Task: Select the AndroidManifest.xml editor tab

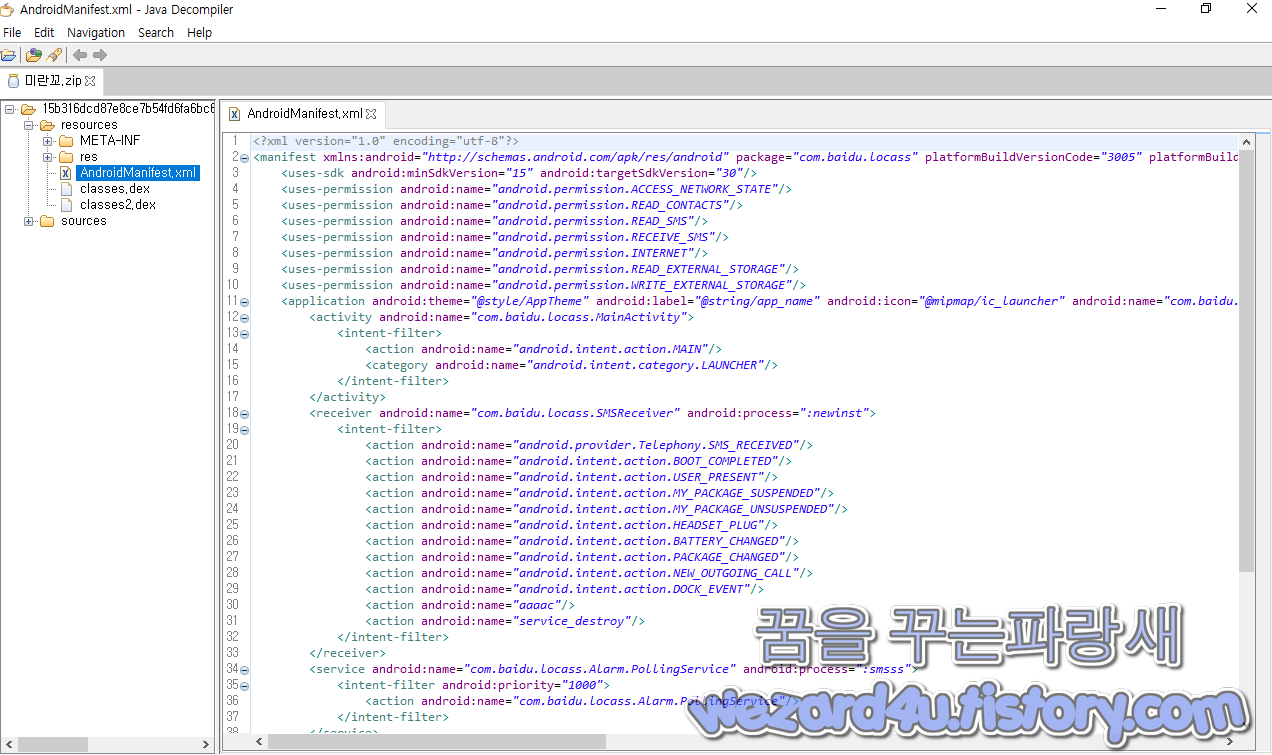Action: tap(304, 114)
